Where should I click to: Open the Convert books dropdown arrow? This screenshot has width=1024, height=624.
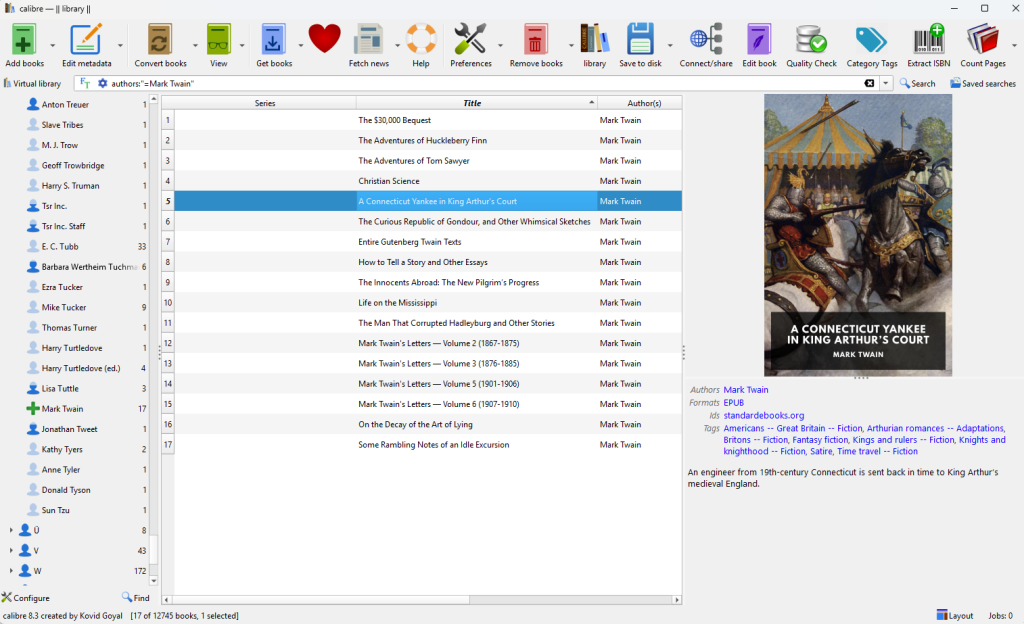(x=195, y=46)
